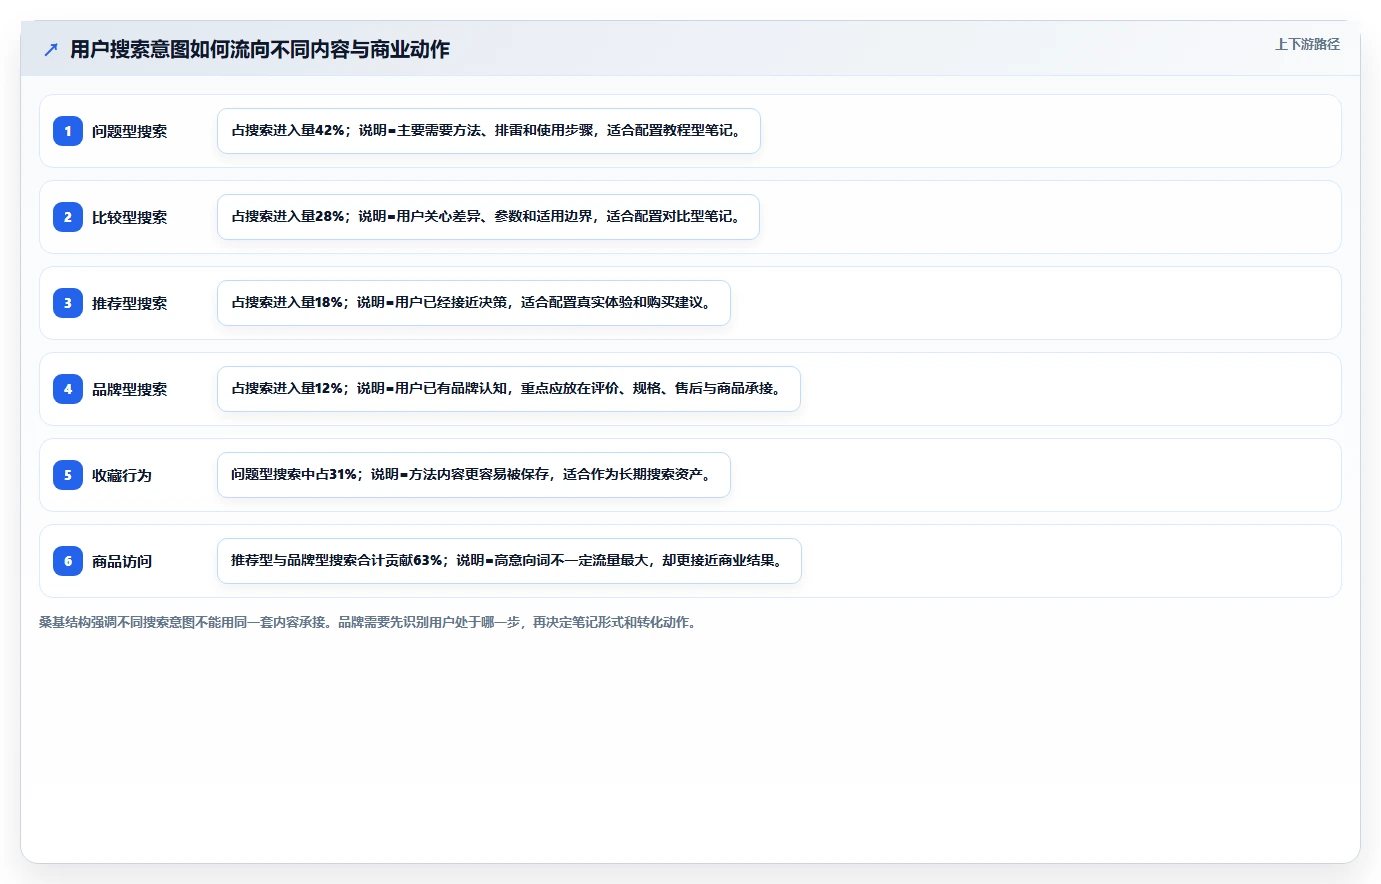The width and height of the screenshot is (1381, 884).
Task: Click the 推荐型搜索 label
Action: pos(130,303)
